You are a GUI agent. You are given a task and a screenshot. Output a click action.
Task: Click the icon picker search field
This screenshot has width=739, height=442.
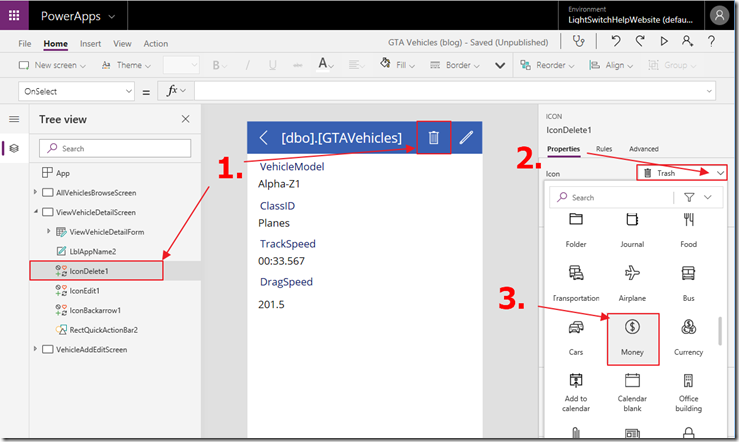pos(612,197)
